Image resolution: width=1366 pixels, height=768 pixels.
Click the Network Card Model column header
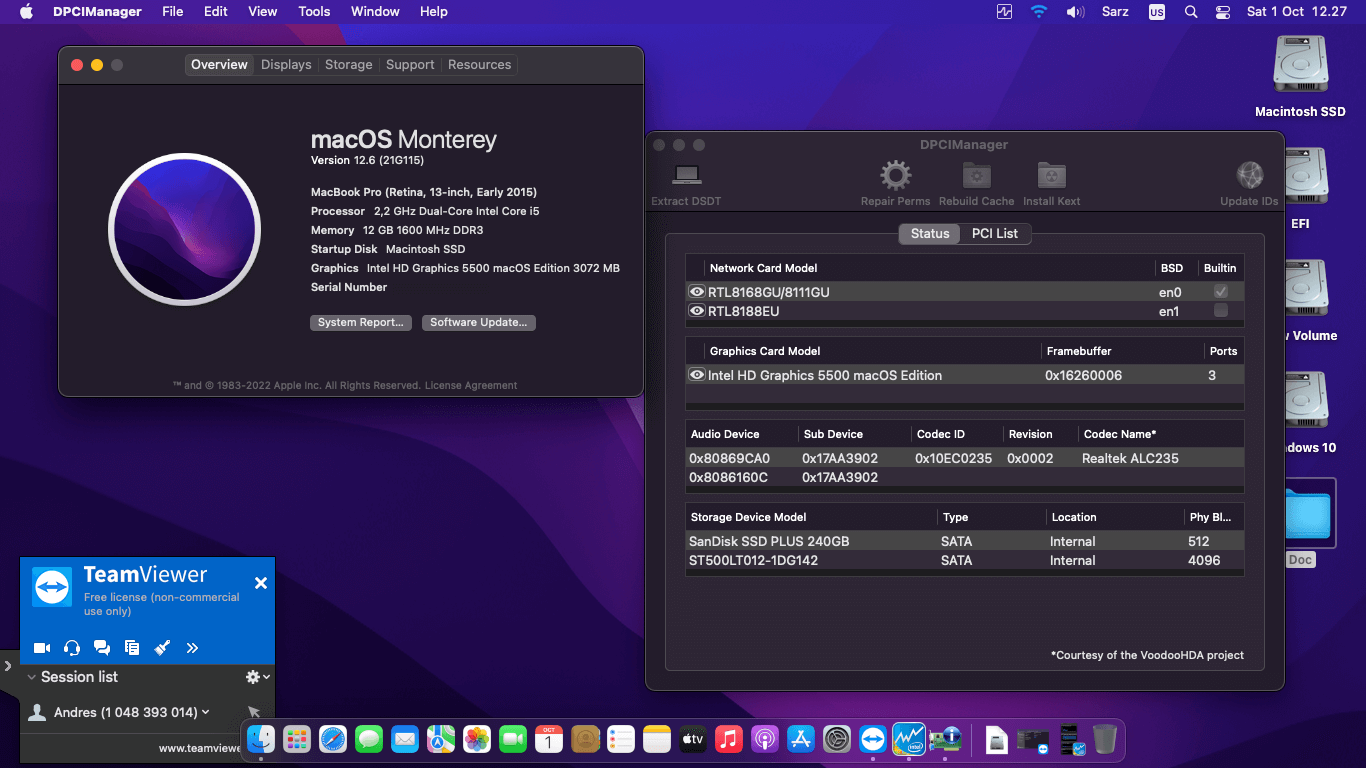(763, 268)
